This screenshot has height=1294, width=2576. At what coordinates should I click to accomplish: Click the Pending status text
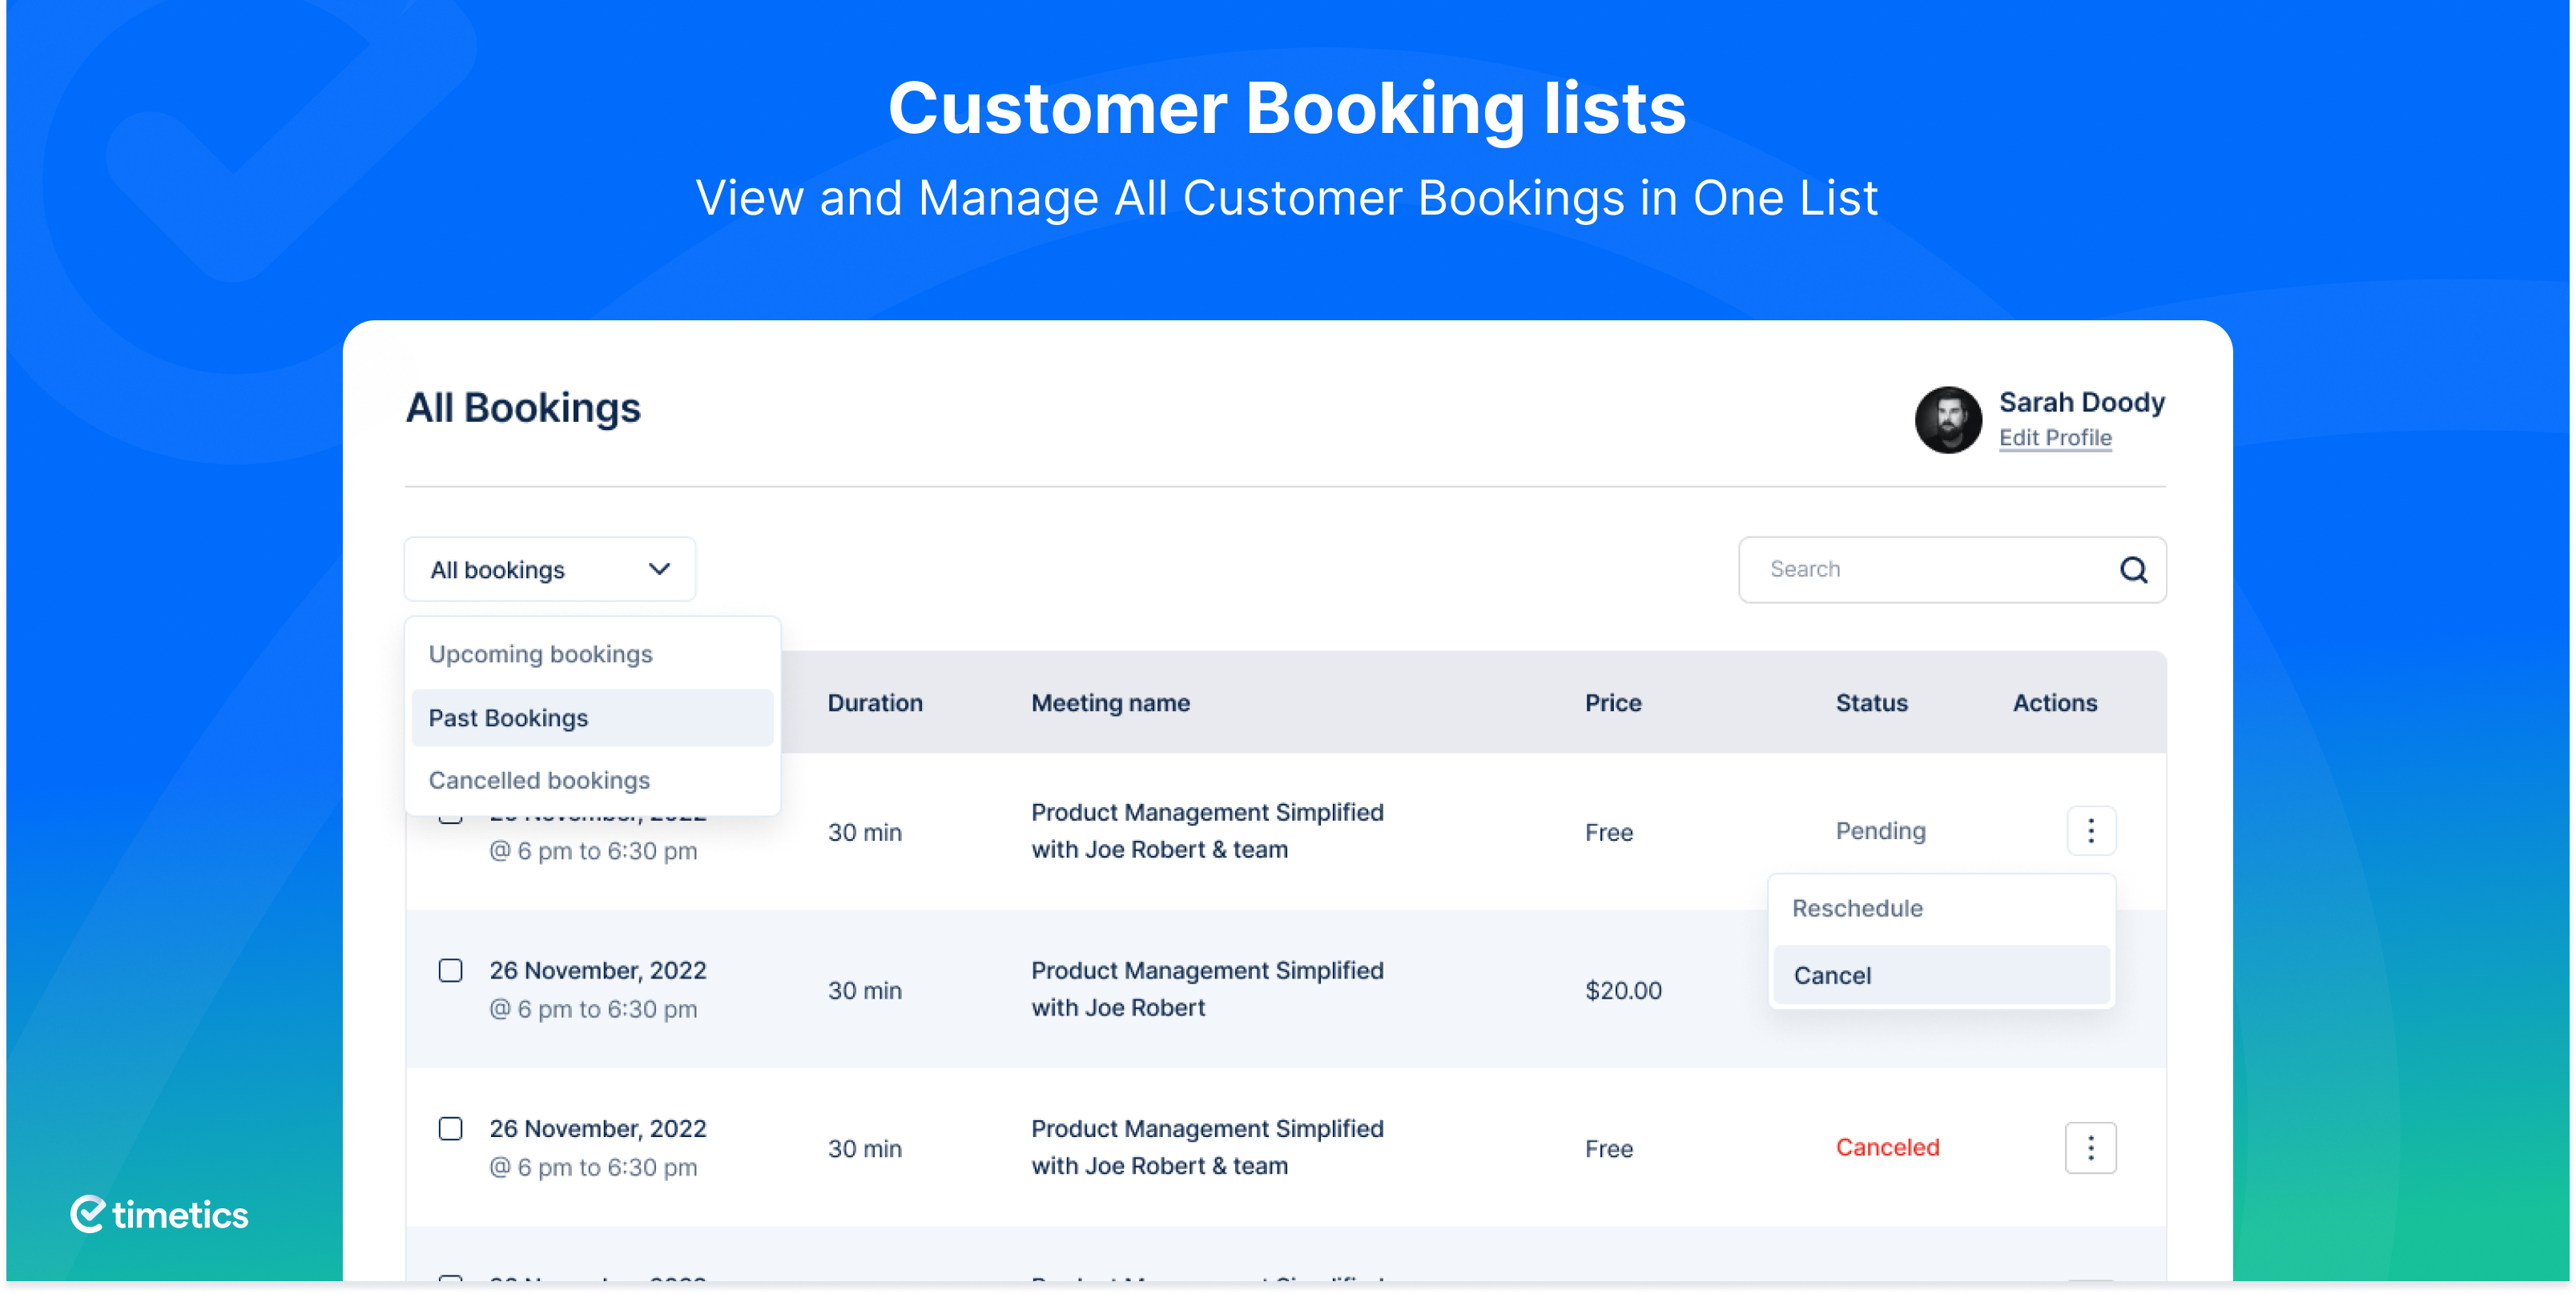click(x=1880, y=831)
